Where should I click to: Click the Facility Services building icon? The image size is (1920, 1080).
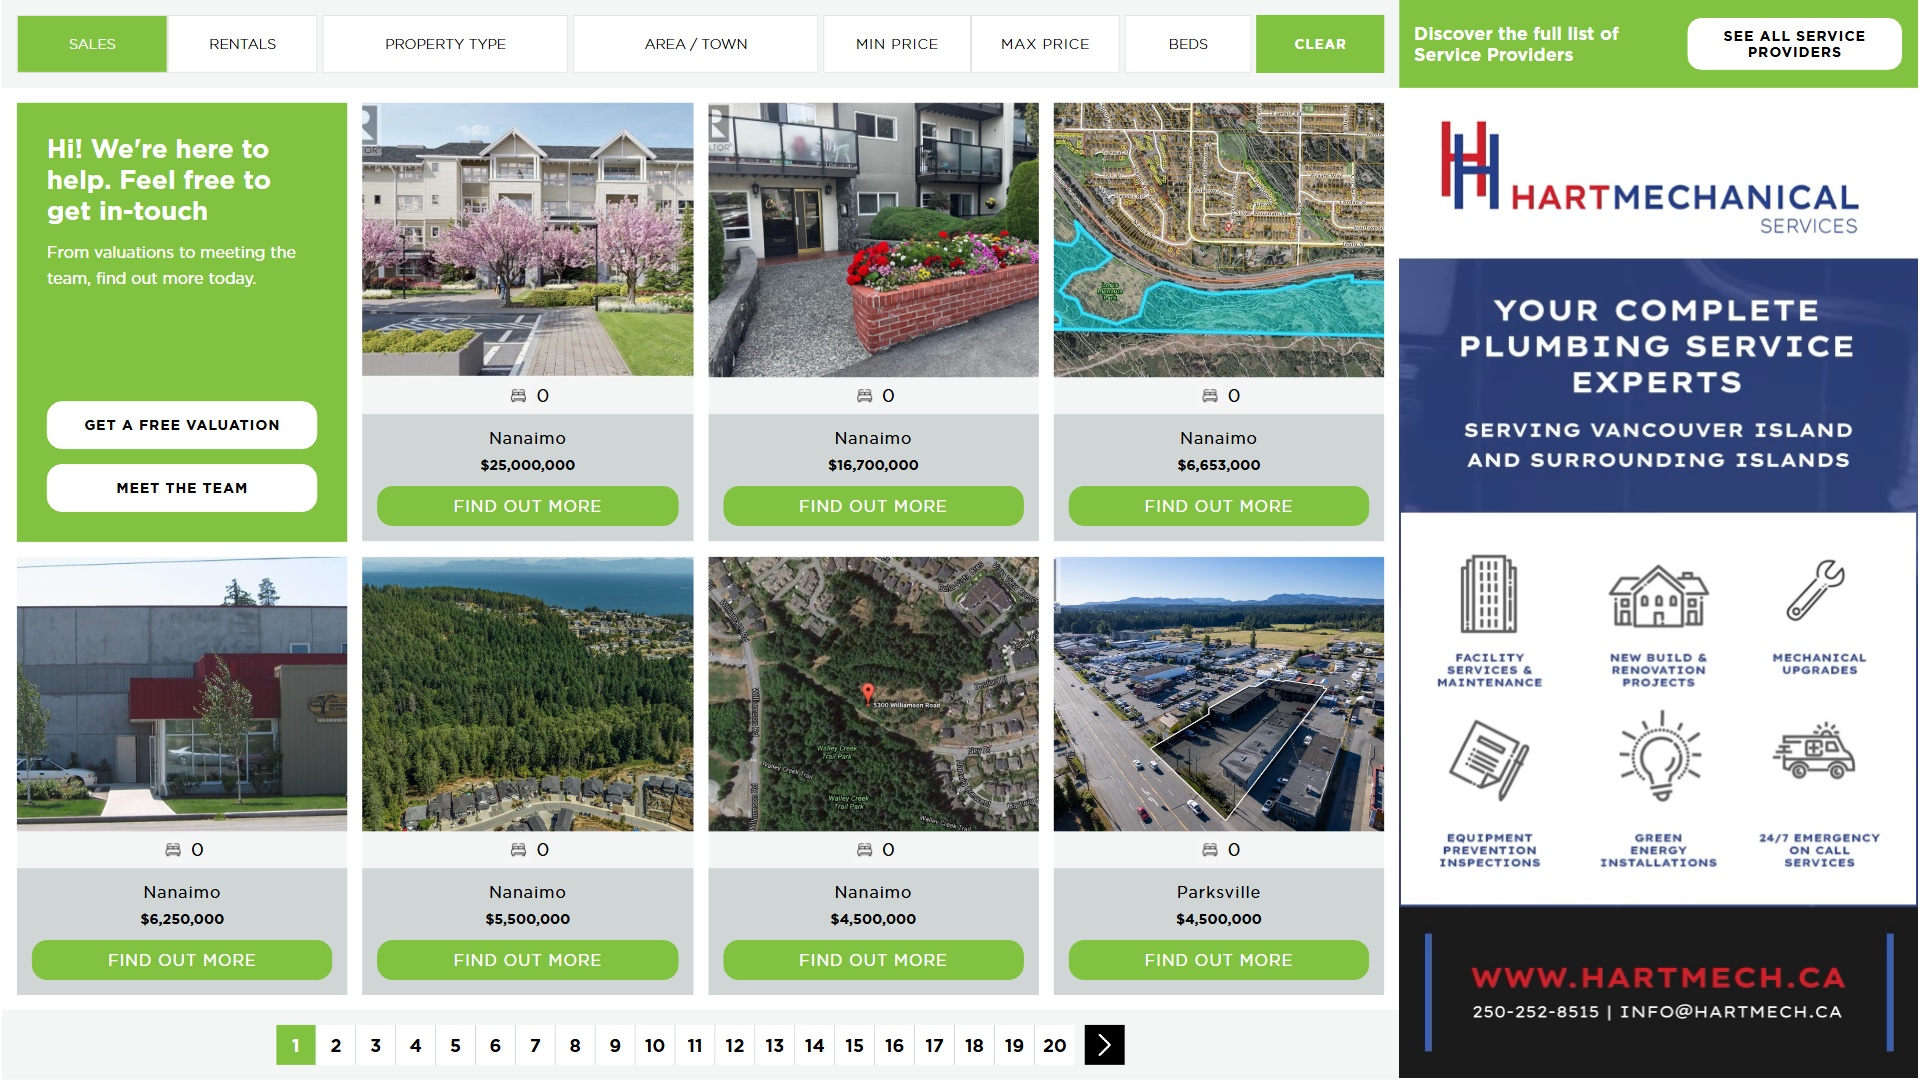click(1488, 594)
